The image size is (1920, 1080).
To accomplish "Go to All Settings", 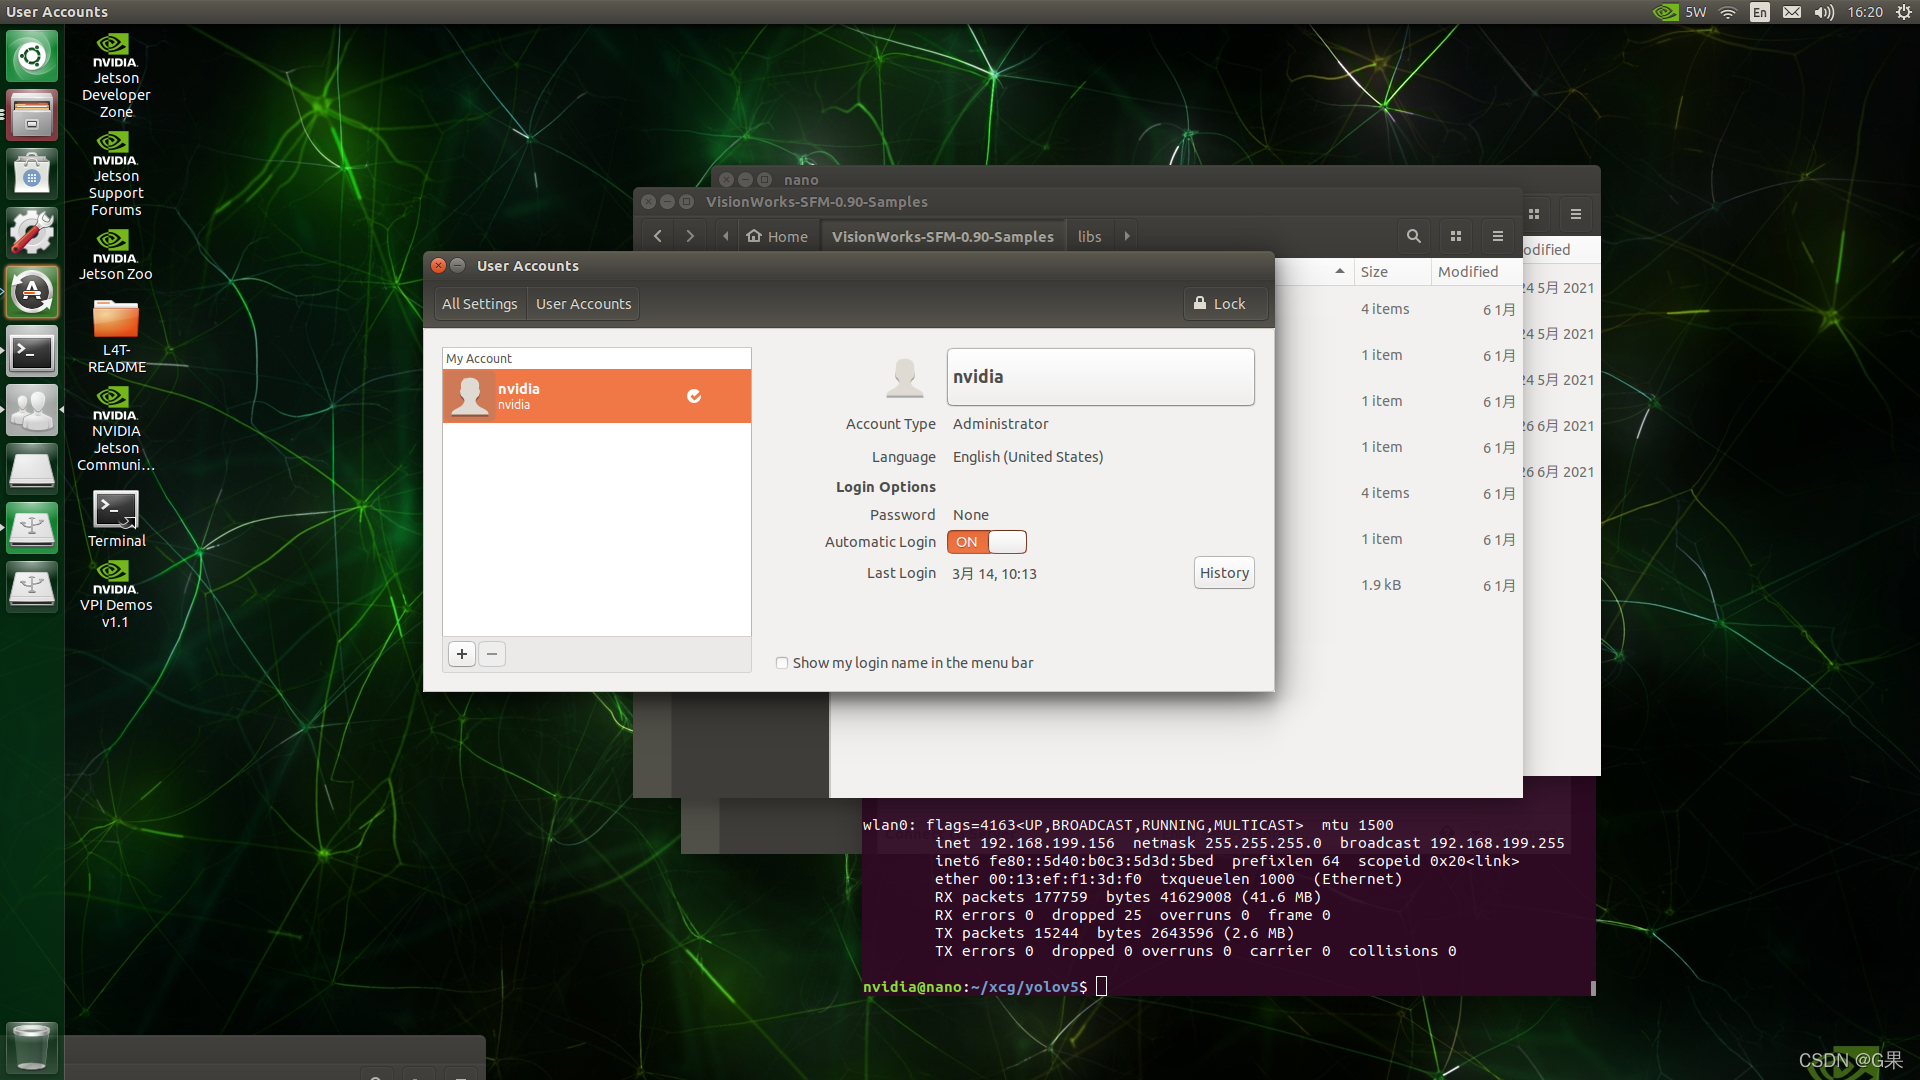I will pos(479,304).
